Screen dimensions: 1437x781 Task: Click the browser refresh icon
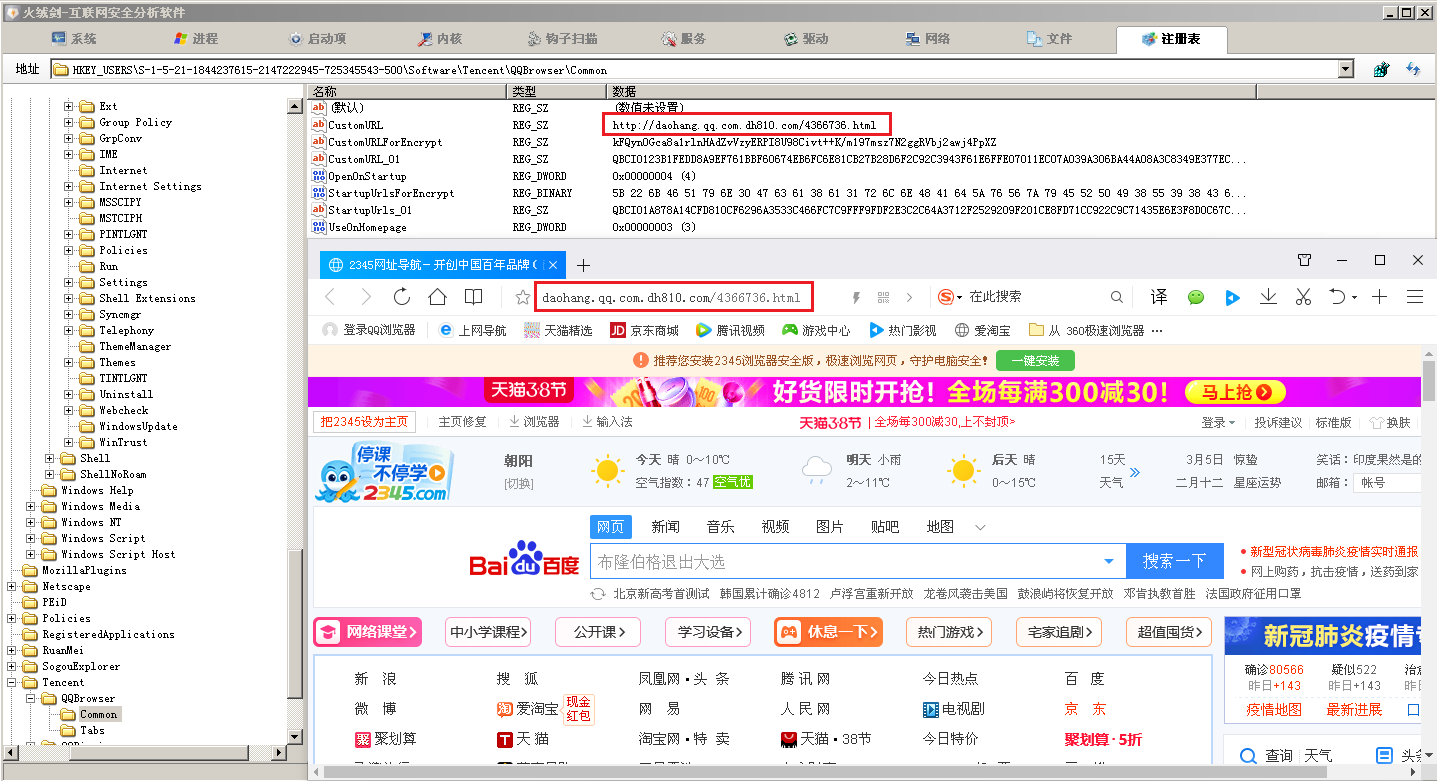pyautogui.click(x=402, y=297)
